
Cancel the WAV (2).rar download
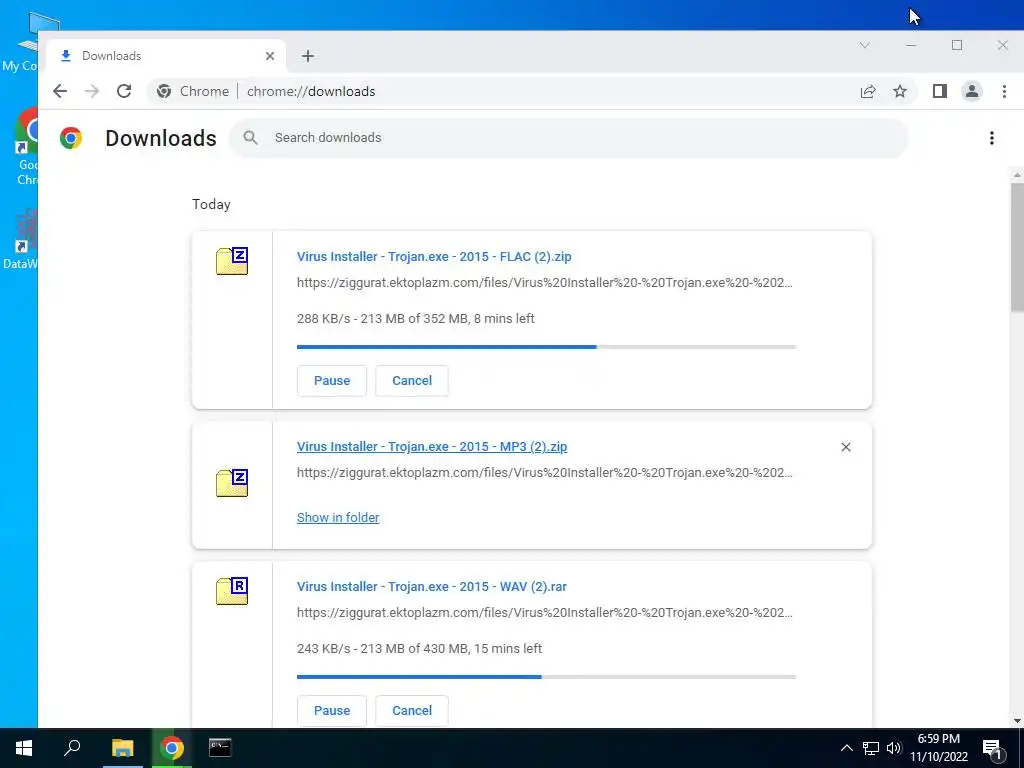click(412, 711)
